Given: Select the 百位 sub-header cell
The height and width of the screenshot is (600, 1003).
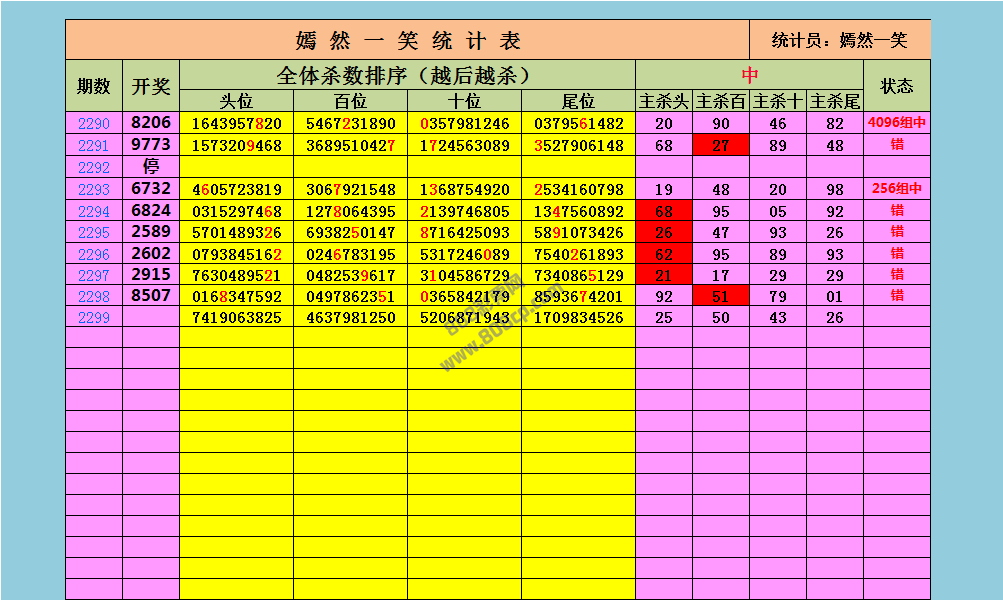Looking at the screenshot, I should (350, 101).
